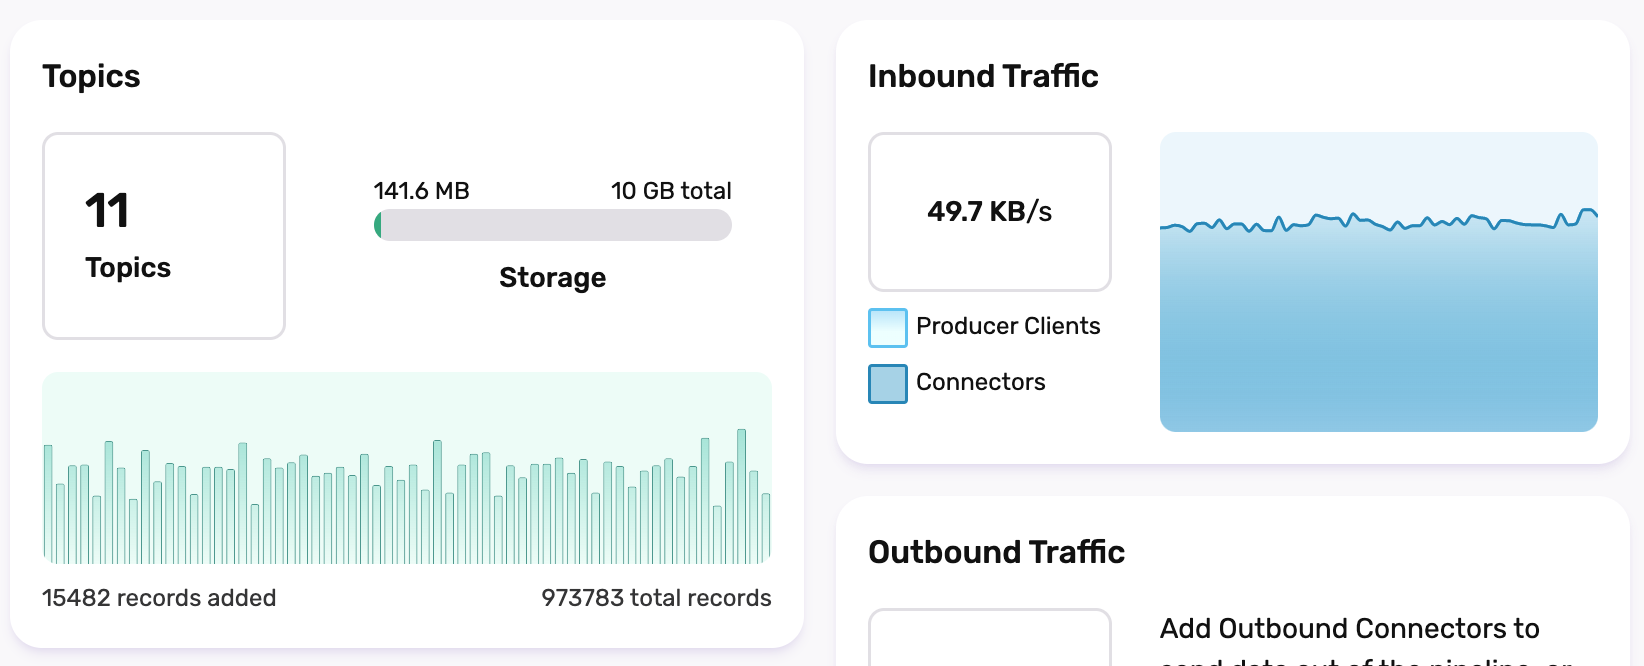Click the 141.6 MB storage used value
1644x666 pixels.
[x=421, y=190]
